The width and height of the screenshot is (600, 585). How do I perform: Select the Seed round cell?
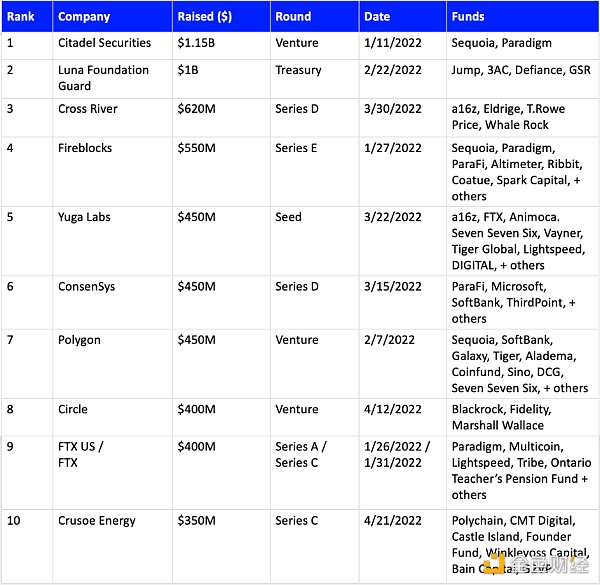point(288,217)
